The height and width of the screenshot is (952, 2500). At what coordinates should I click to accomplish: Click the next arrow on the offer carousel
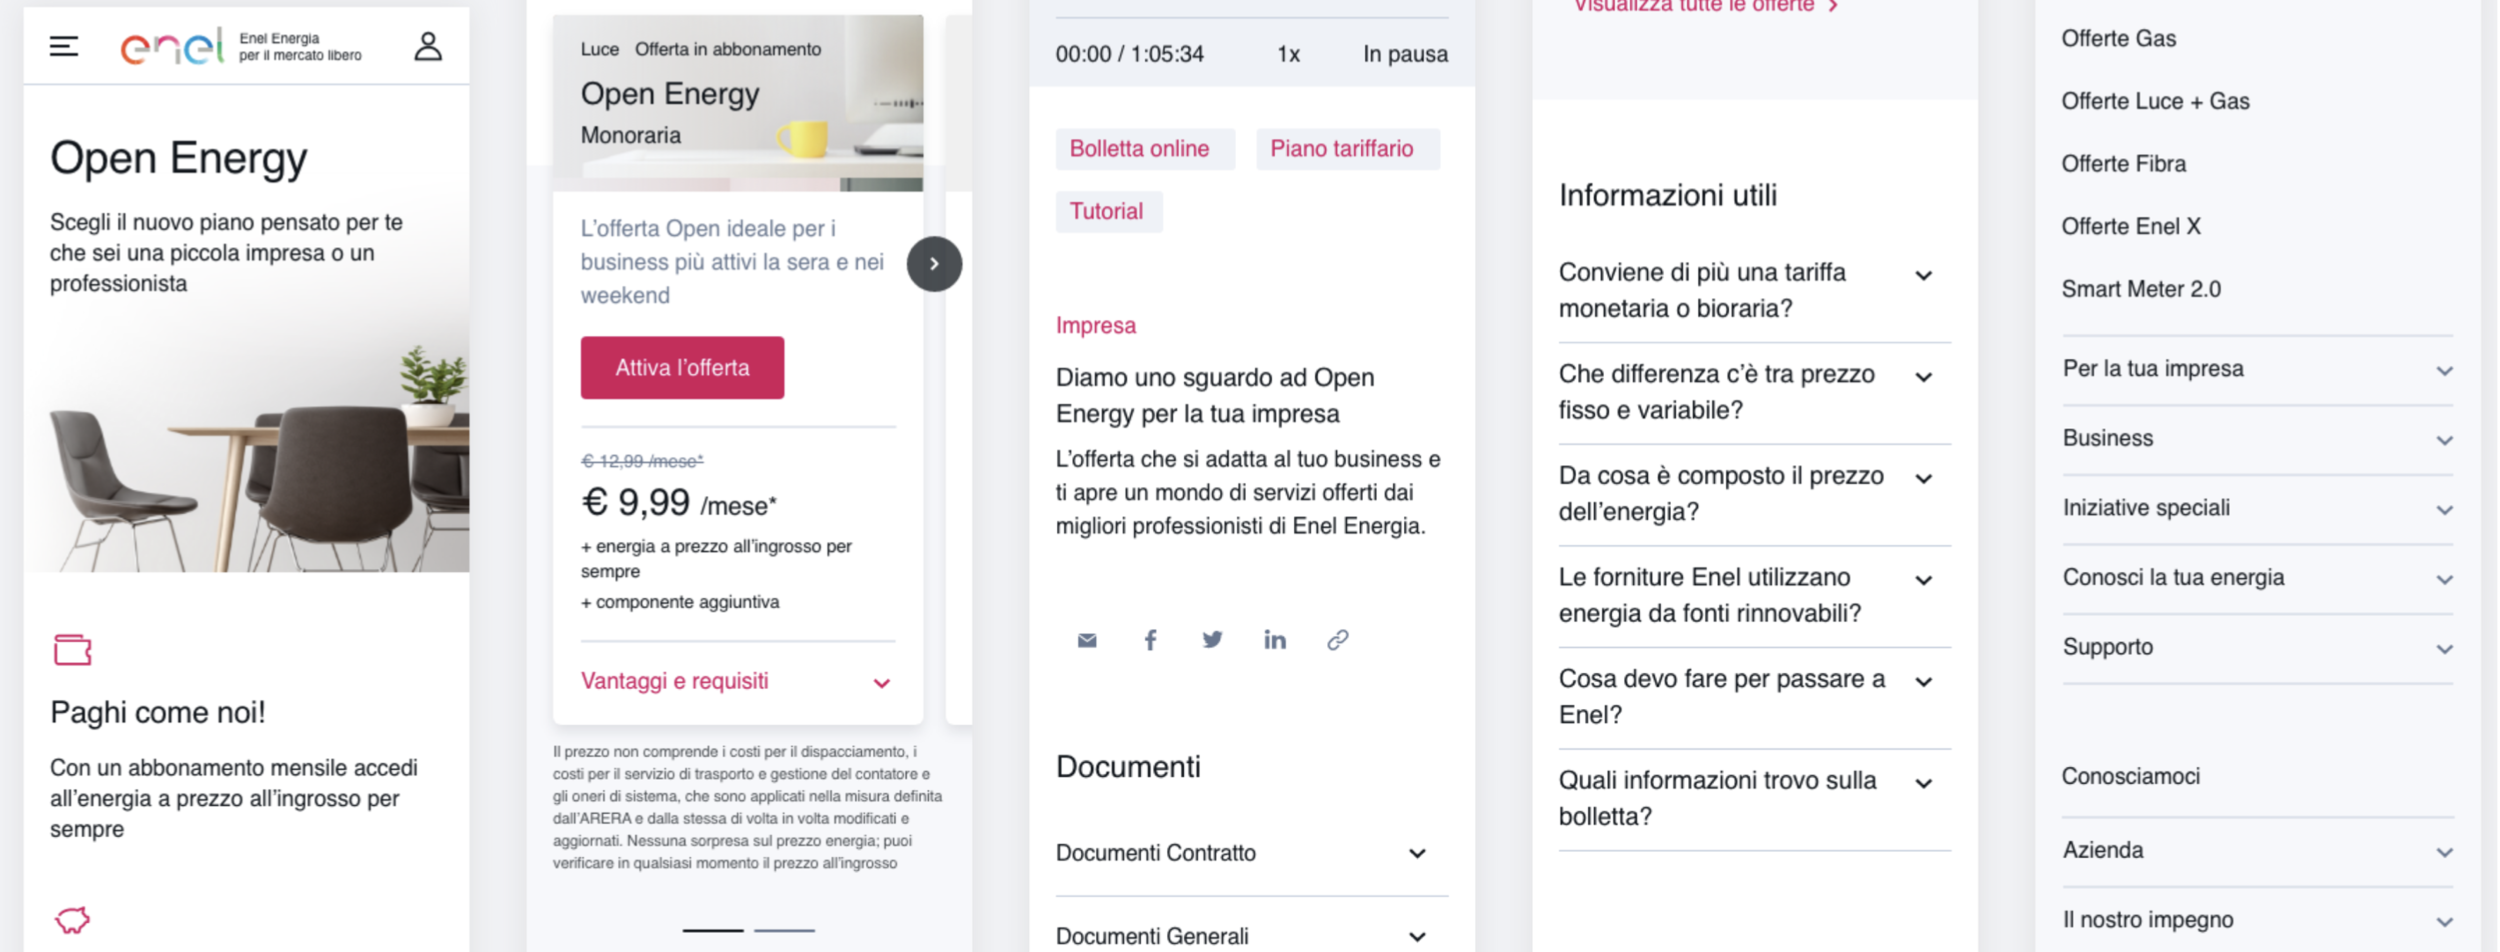(934, 264)
